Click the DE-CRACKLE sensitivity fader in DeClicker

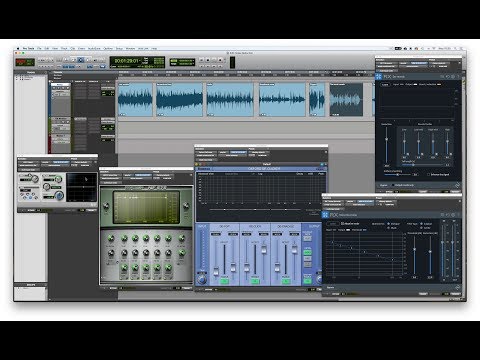tap(295, 249)
